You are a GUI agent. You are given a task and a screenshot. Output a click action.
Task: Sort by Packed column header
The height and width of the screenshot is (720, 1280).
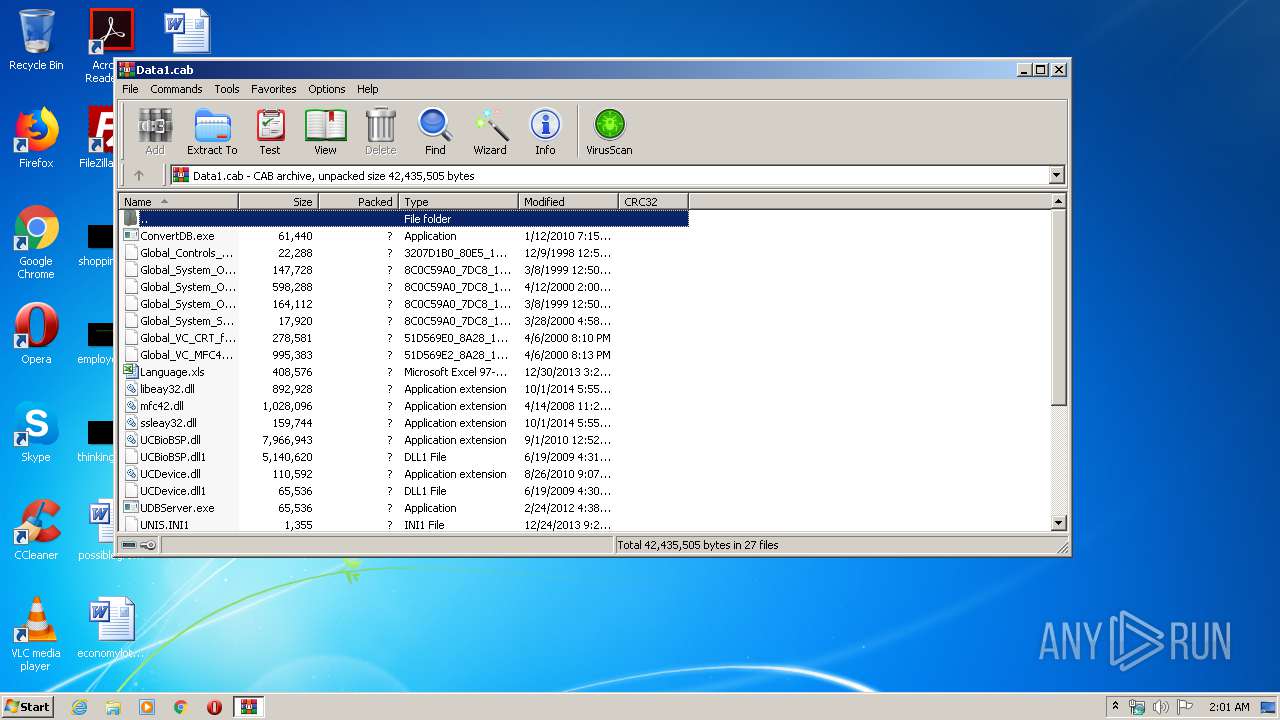click(x=358, y=202)
